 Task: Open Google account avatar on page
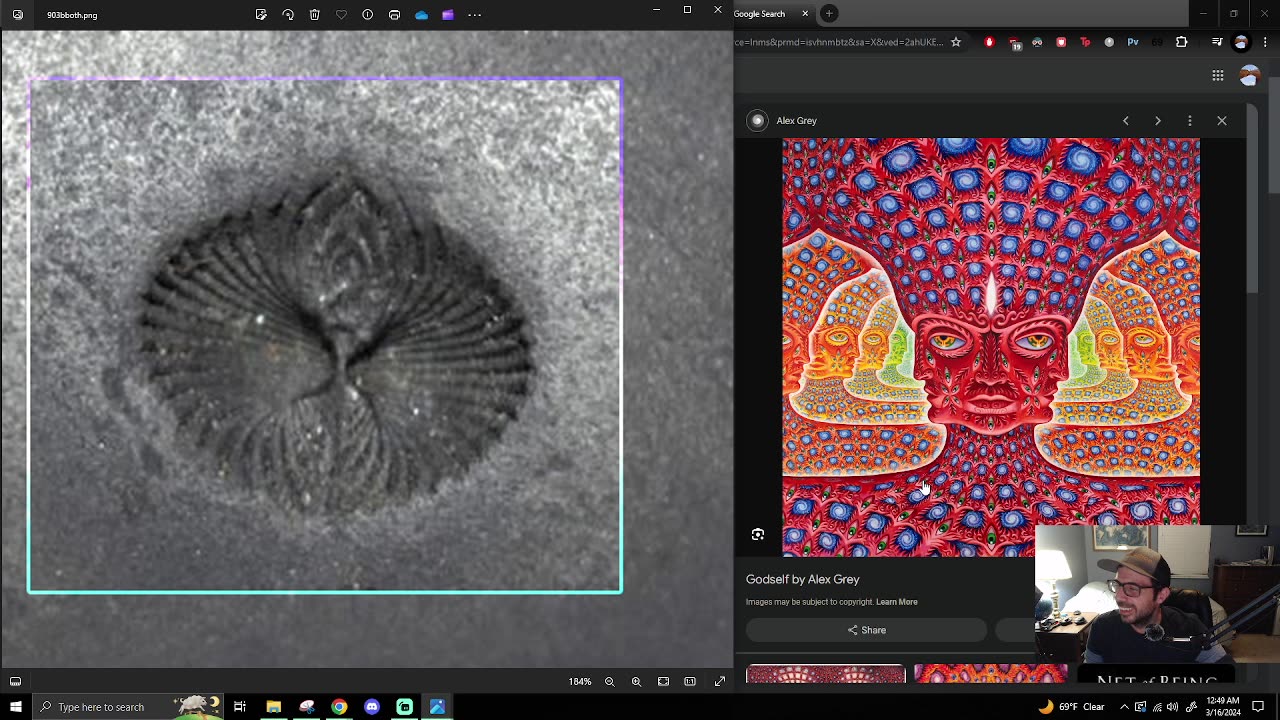(1250, 75)
